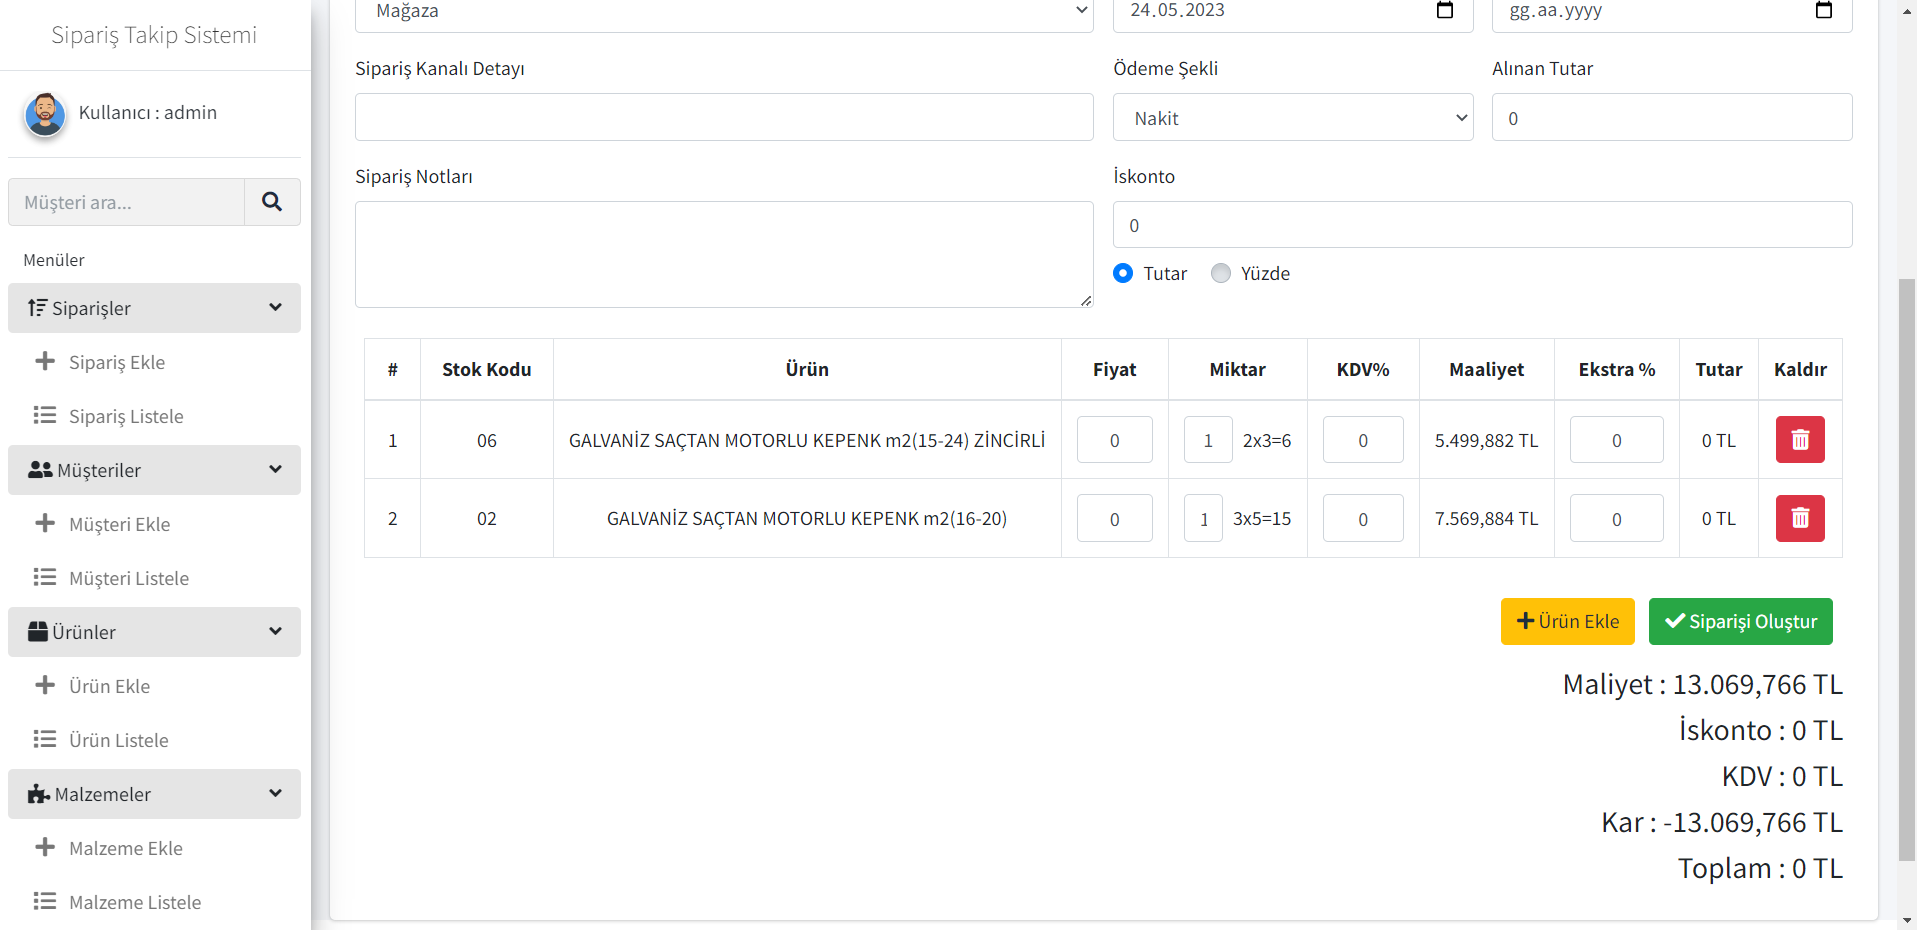Viewport: 1917px width, 930px height.
Task: Delete the first product row with trash icon
Action: (x=1799, y=440)
